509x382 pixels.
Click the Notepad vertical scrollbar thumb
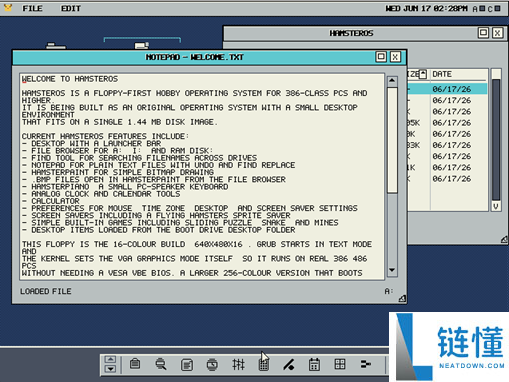(x=392, y=140)
